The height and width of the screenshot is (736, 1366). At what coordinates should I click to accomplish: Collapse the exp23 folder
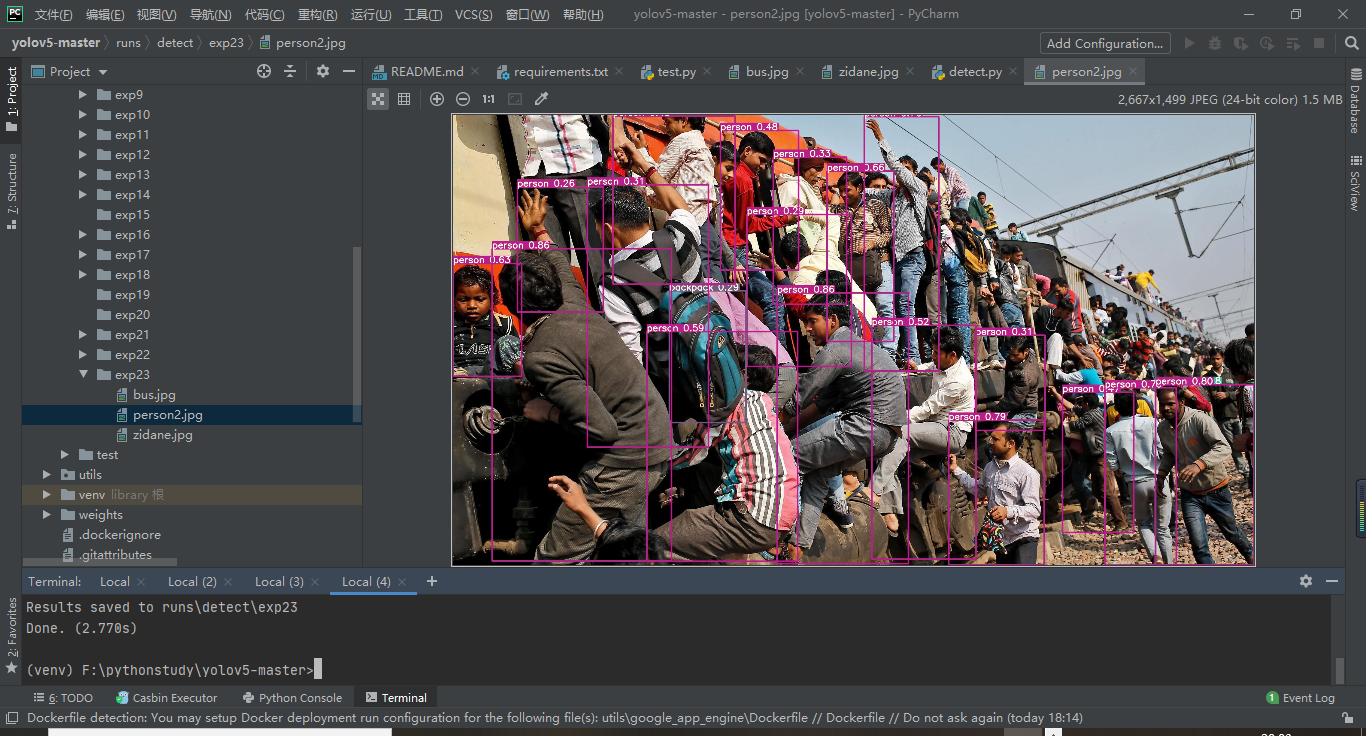click(83, 375)
